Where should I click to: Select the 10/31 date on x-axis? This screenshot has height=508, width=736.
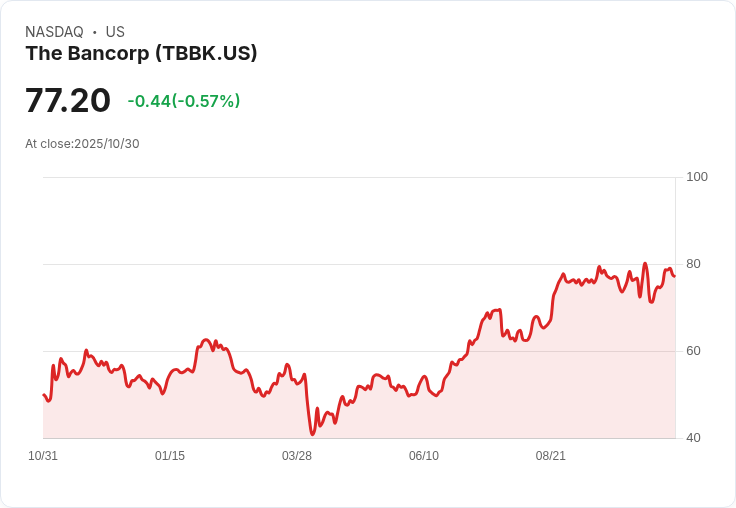[43, 456]
